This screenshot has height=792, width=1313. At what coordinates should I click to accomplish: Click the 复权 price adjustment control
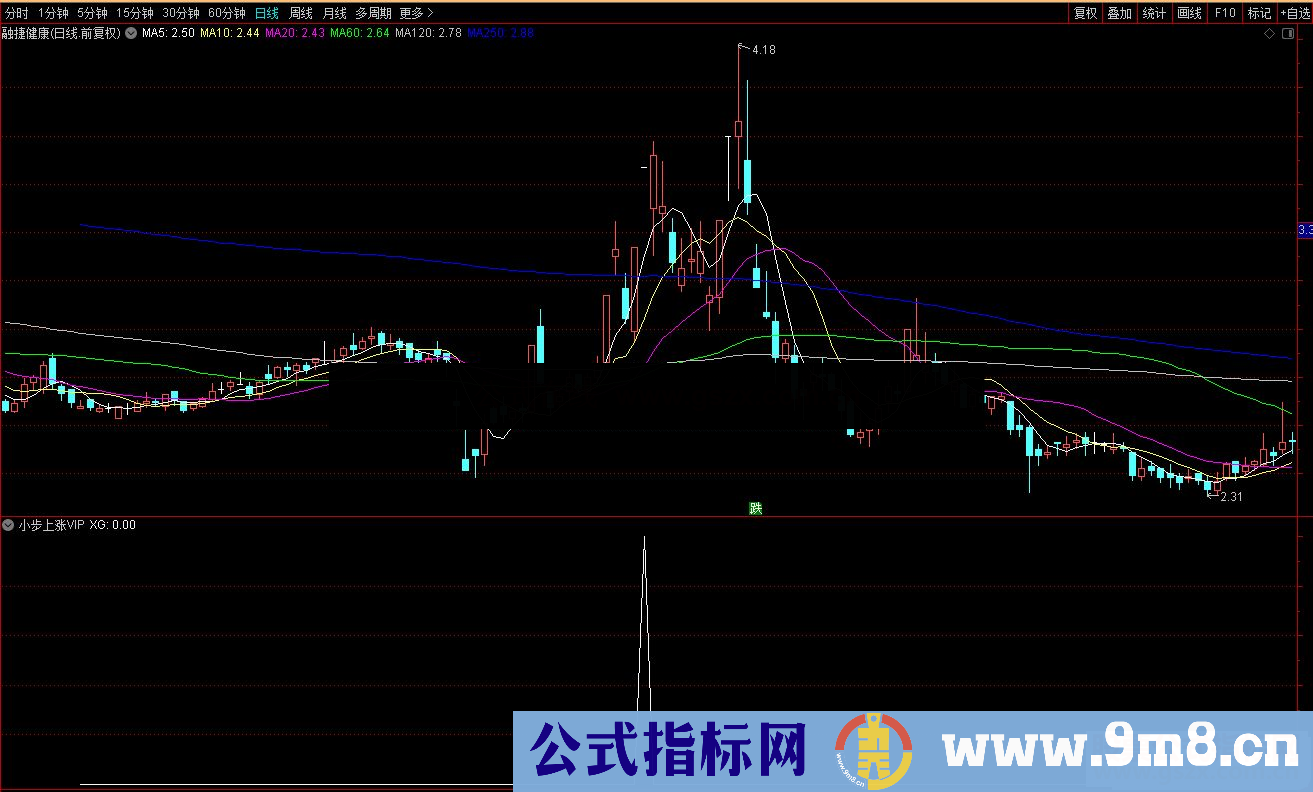pyautogui.click(x=1085, y=12)
